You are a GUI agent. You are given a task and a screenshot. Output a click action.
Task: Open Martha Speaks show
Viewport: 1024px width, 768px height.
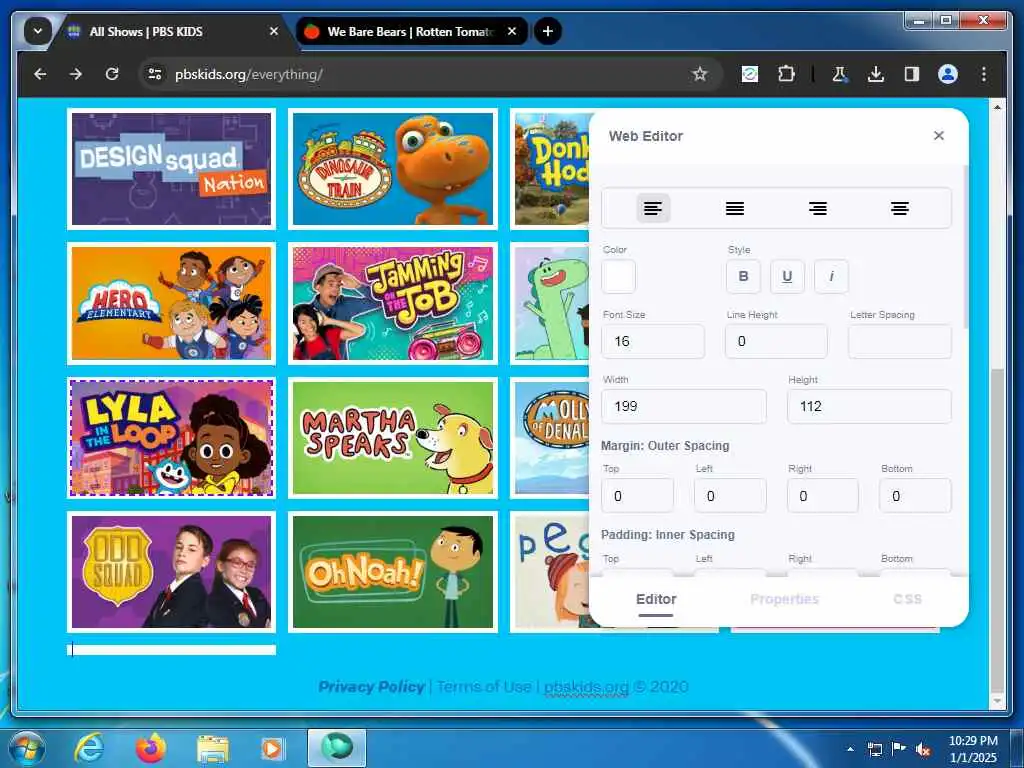coord(393,438)
